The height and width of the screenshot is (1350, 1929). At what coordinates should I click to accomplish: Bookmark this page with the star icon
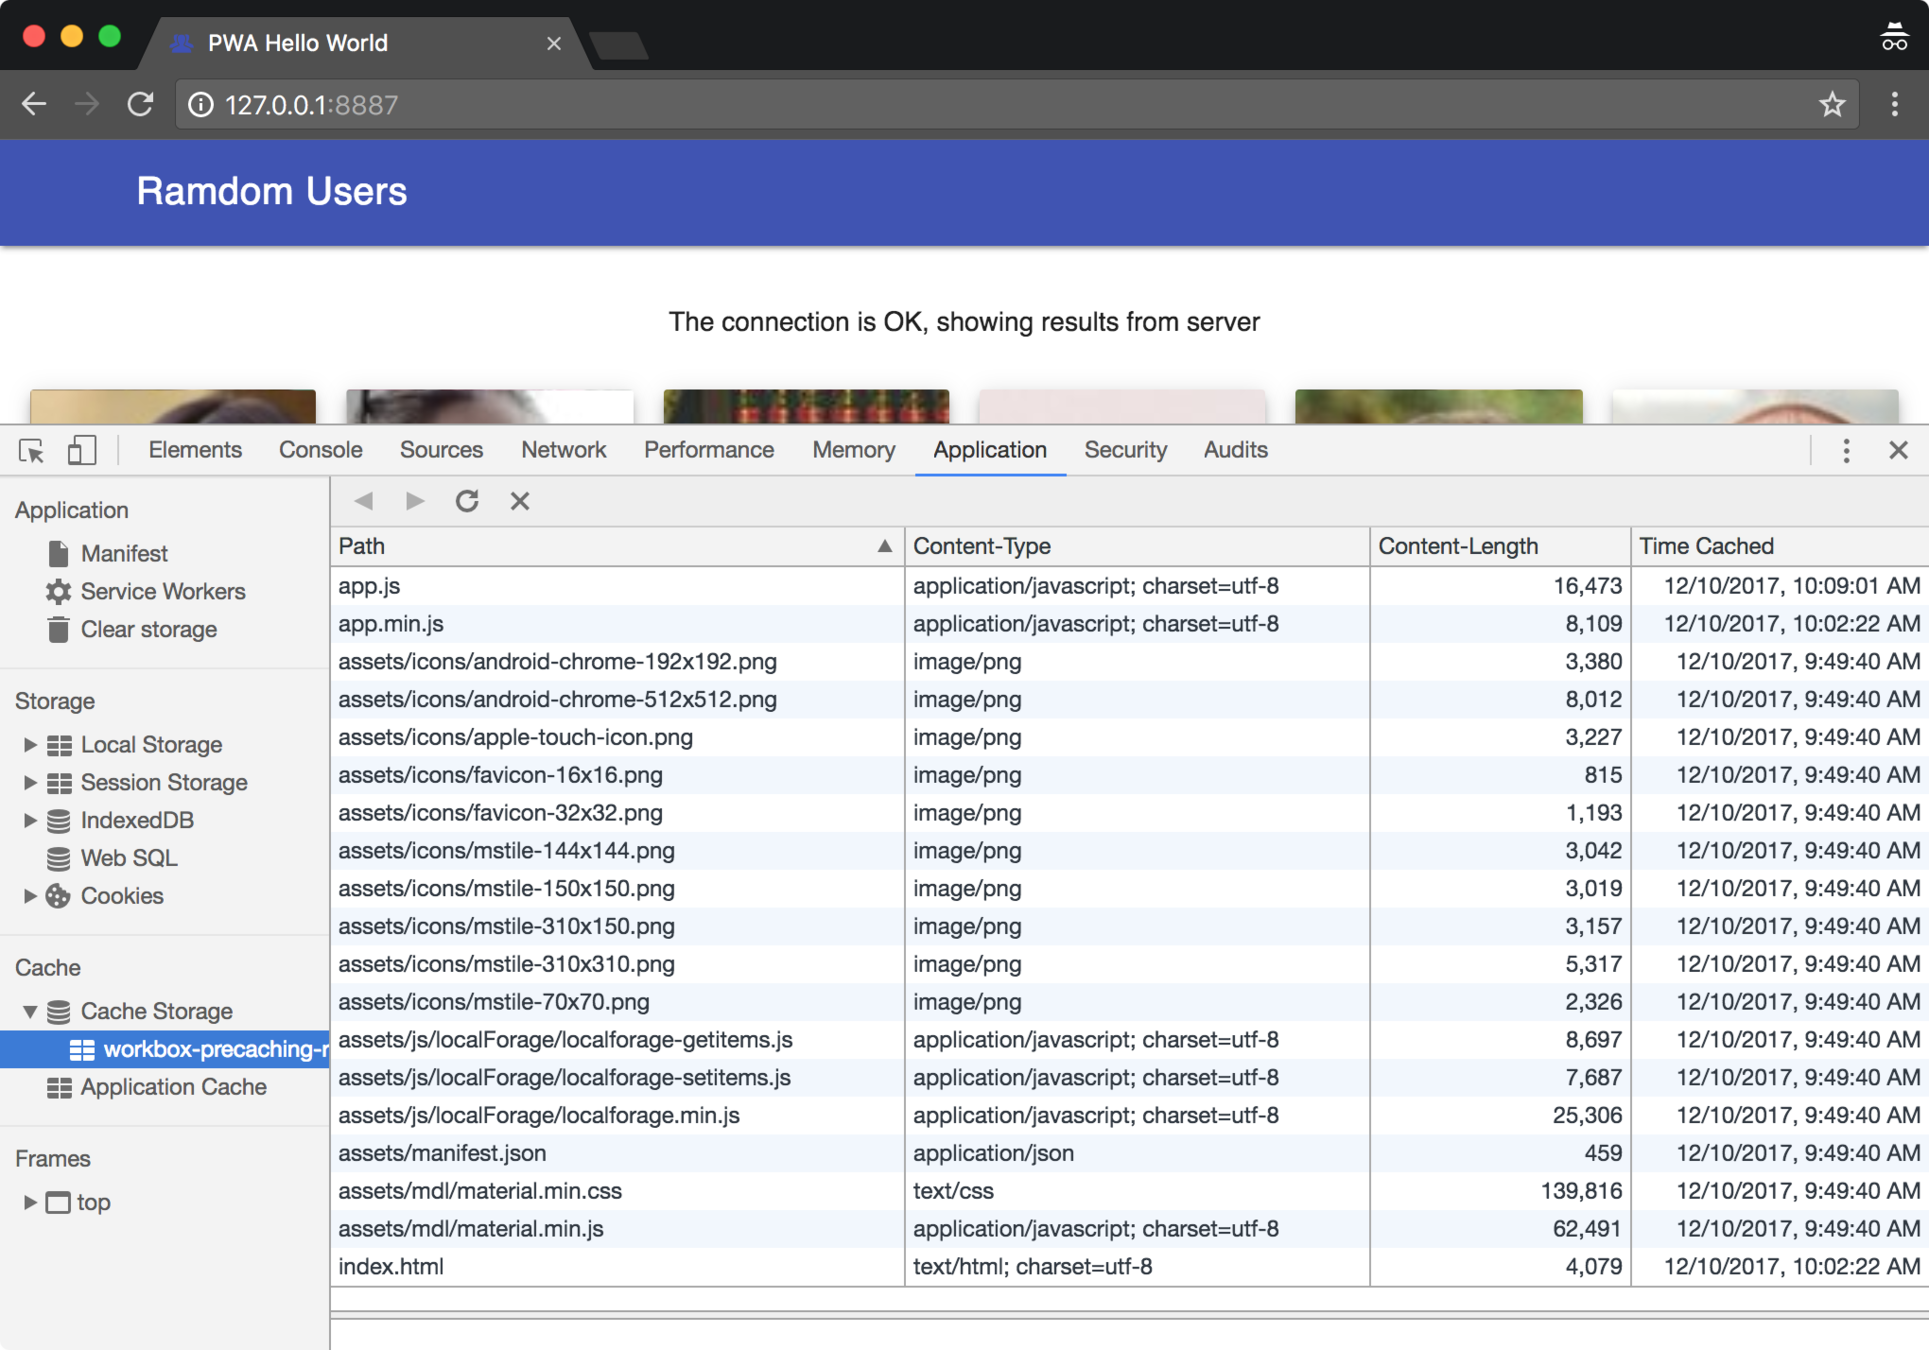(1832, 104)
